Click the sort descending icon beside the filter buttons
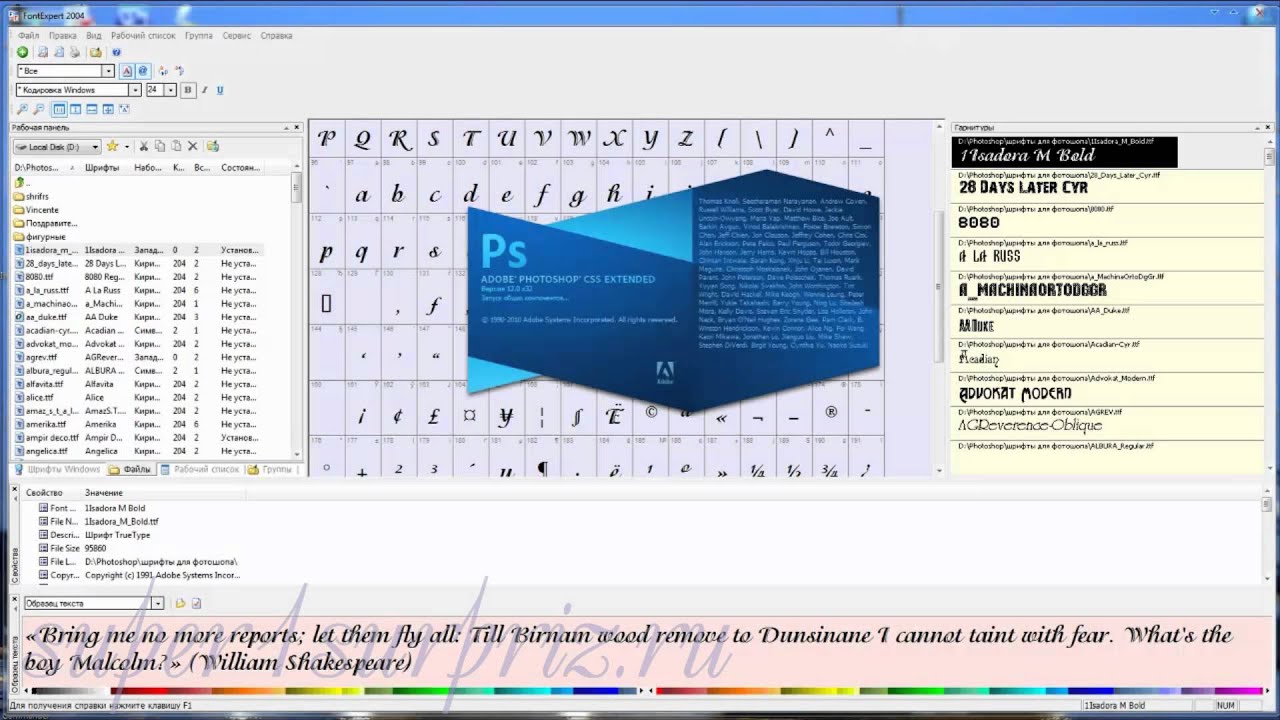Screen dimensions: 1280x720 click(x=179, y=71)
